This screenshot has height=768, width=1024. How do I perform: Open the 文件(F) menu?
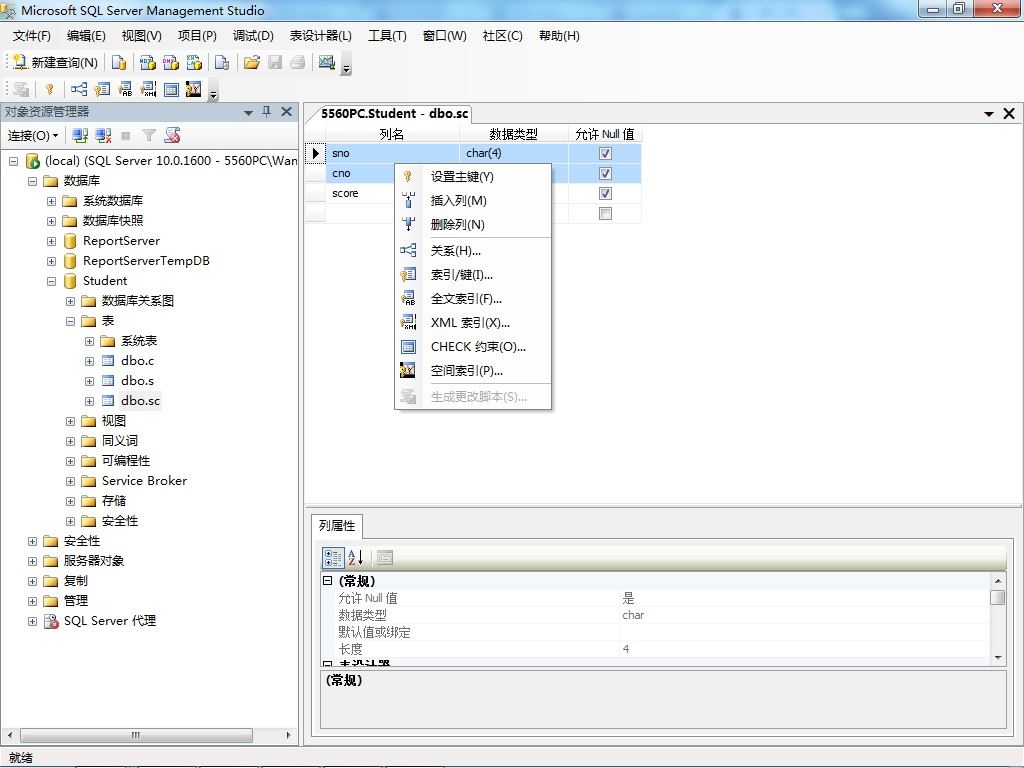pyautogui.click(x=31, y=36)
